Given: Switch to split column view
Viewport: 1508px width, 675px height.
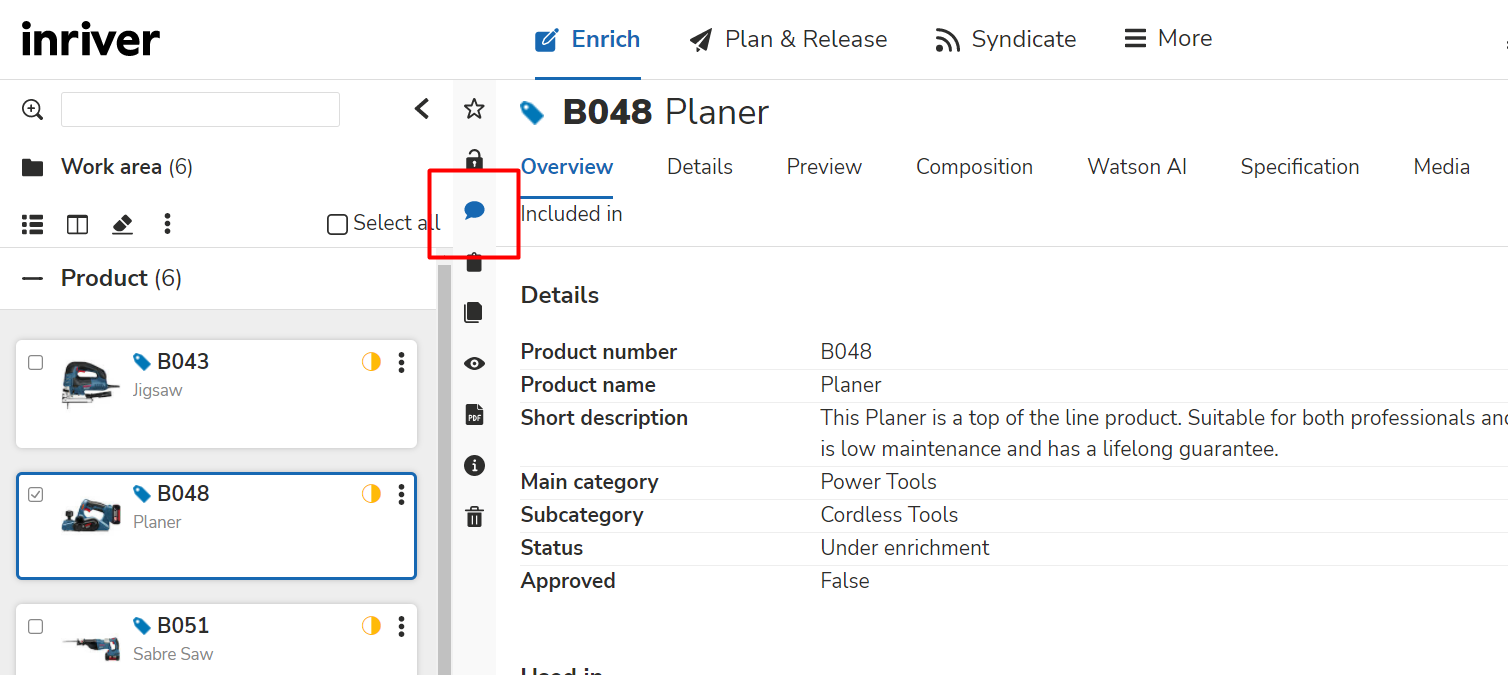Looking at the screenshot, I should (x=77, y=224).
